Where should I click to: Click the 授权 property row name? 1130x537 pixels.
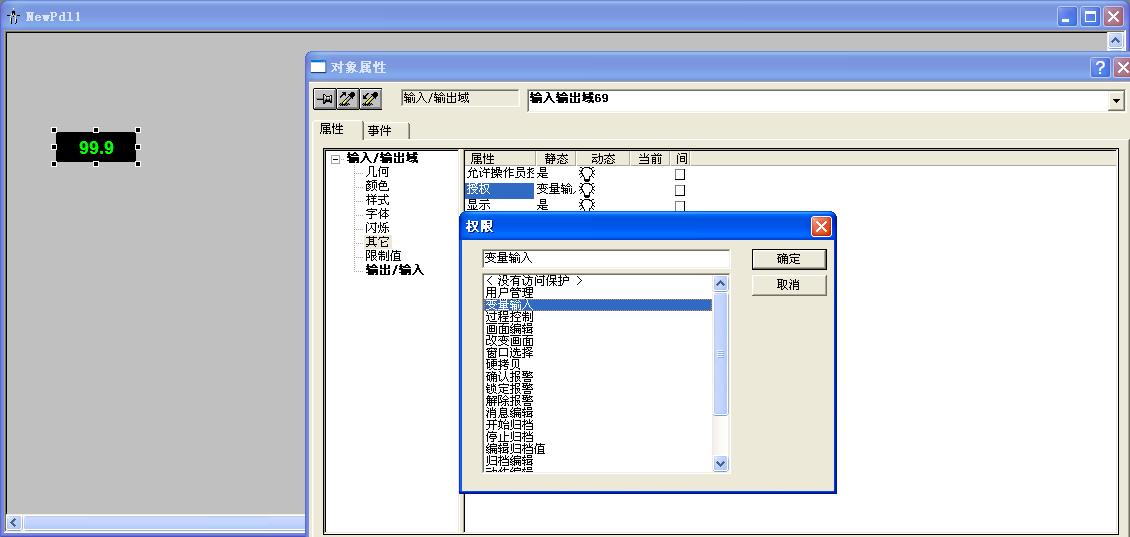pyautogui.click(x=499, y=190)
